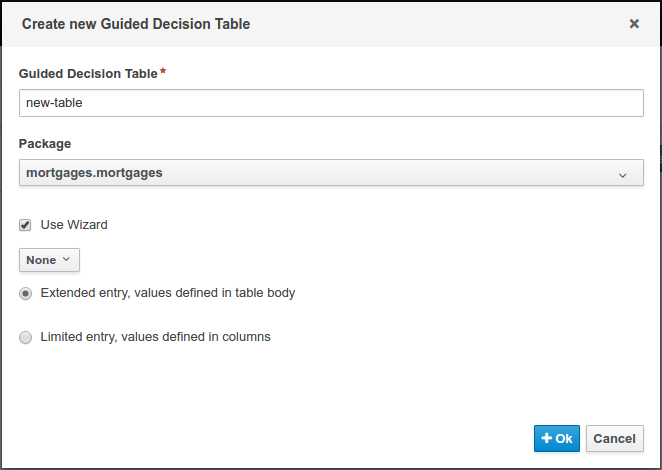Click the 'Create new Guided Decision Table' title

(136, 24)
